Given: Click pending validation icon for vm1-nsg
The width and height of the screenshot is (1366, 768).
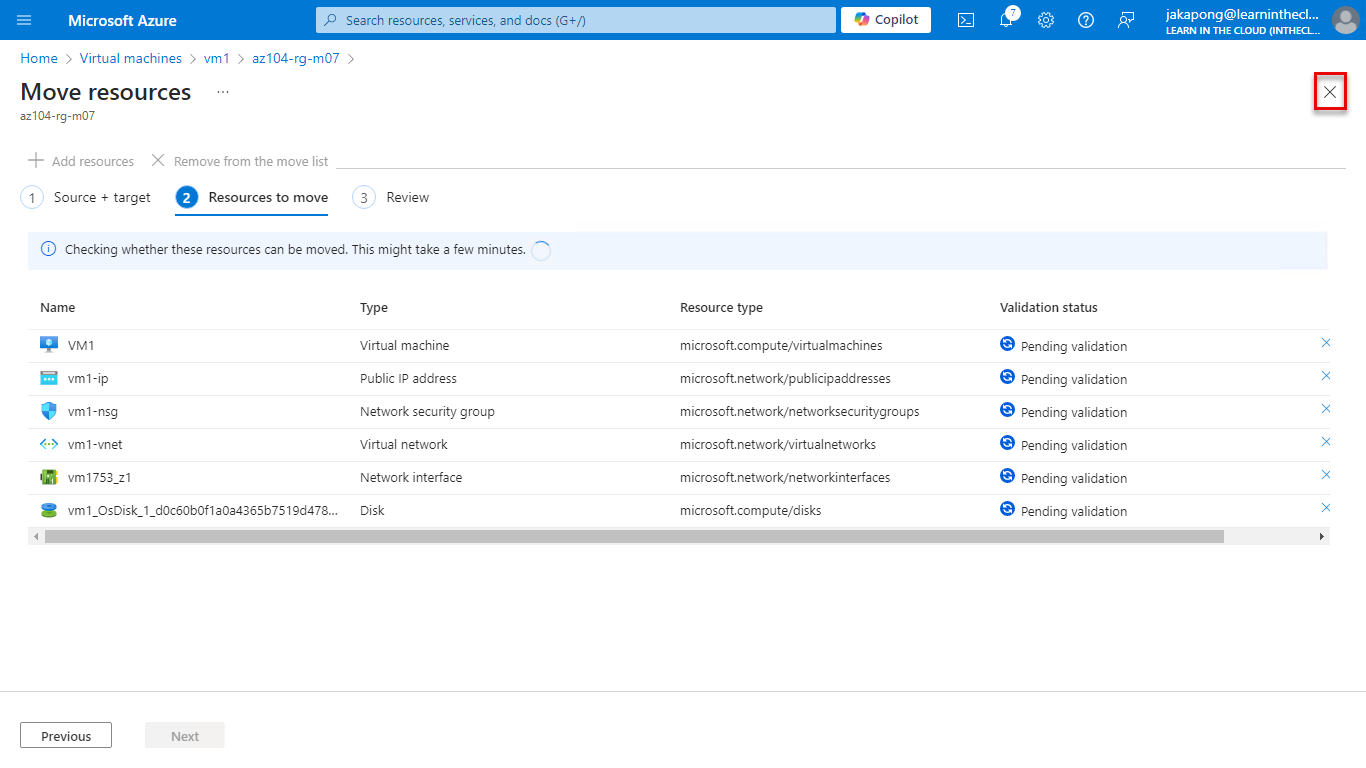Looking at the screenshot, I should [1007, 410].
